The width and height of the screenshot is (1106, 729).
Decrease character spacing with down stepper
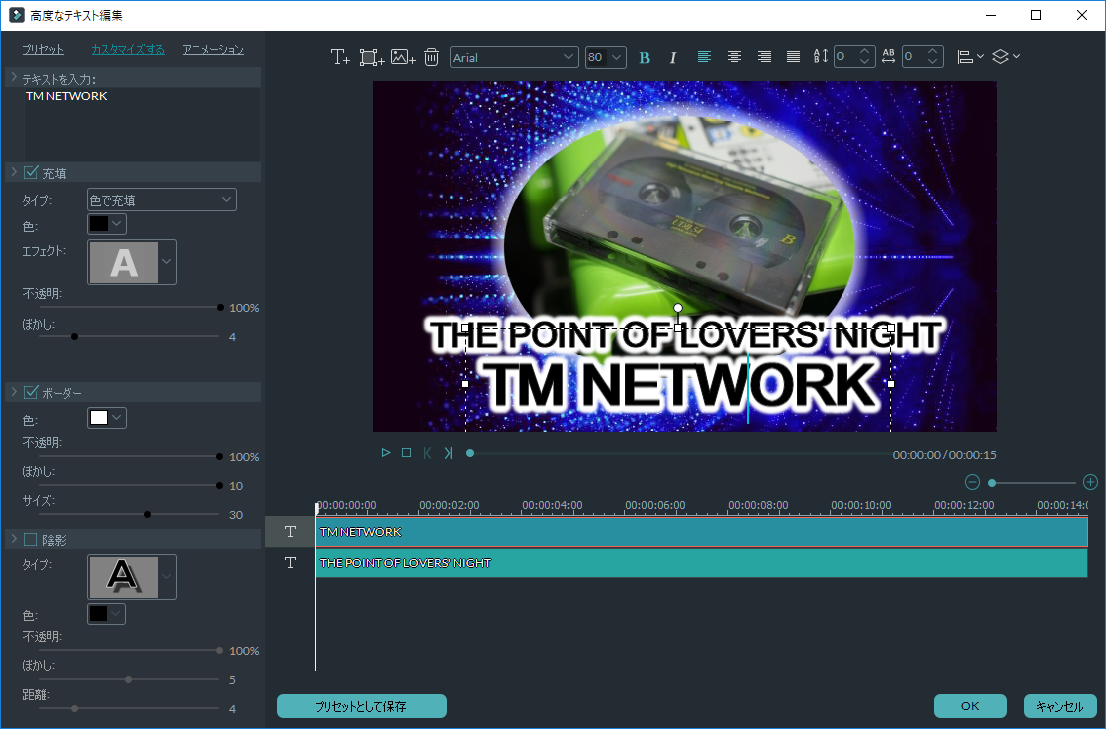pyautogui.click(x=932, y=62)
